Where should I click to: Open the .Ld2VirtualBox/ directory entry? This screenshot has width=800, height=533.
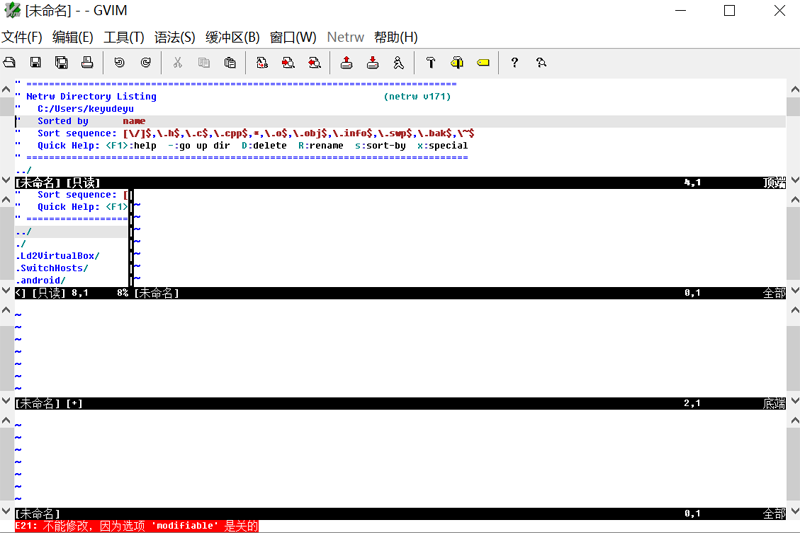tap(58, 256)
